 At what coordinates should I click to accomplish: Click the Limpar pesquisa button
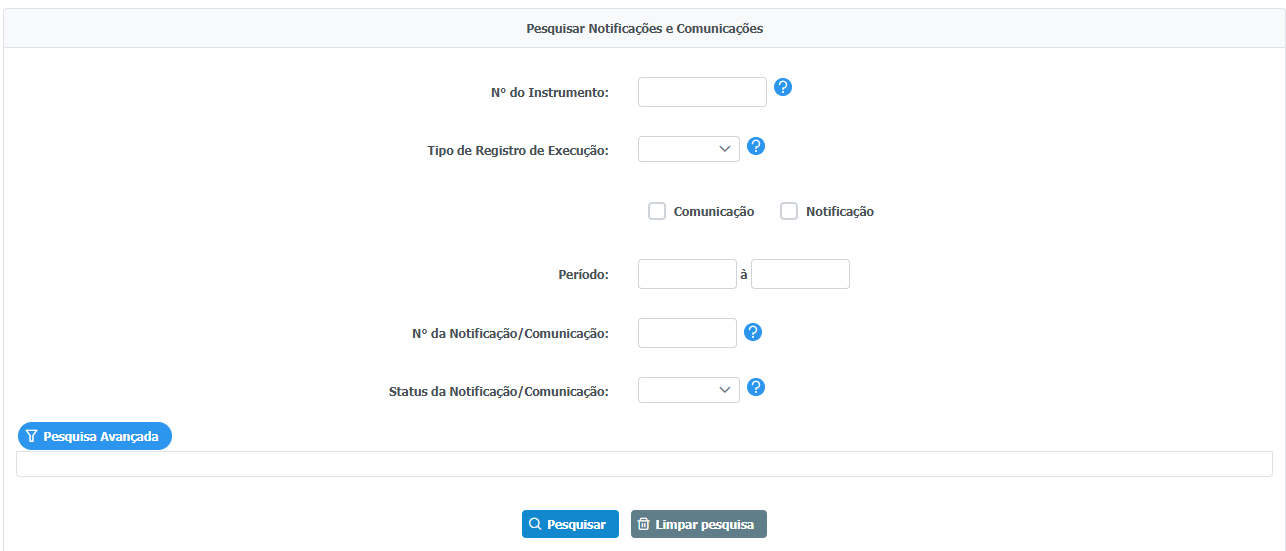(698, 524)
